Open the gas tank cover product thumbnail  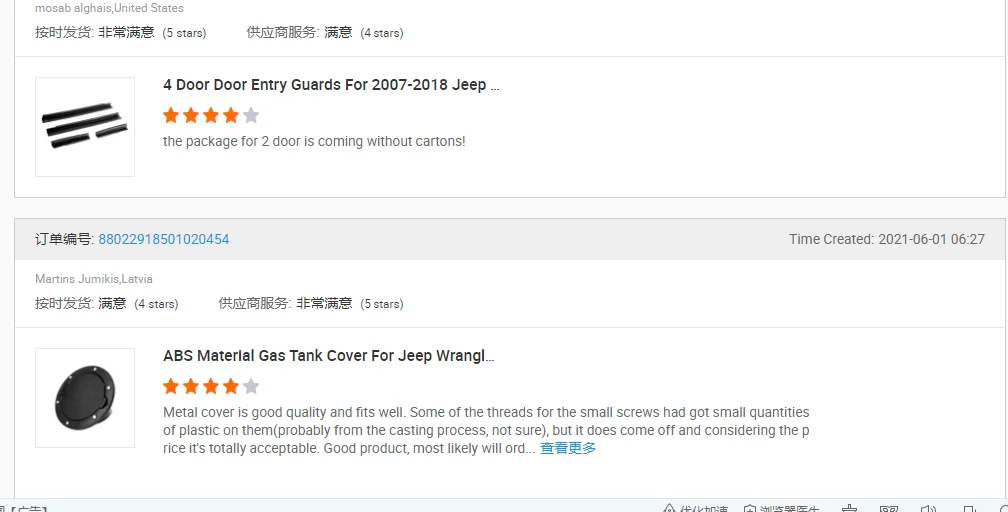click(85, 398)
